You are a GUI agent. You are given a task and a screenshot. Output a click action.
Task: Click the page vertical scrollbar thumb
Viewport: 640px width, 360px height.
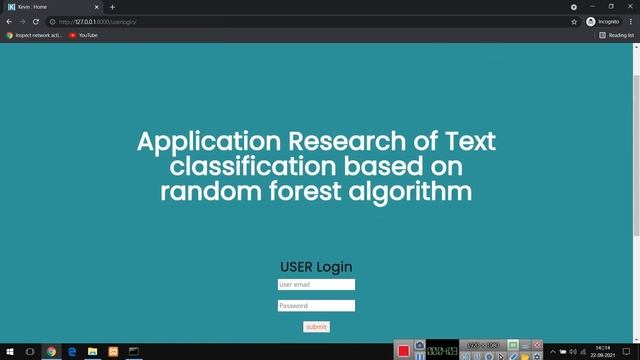pos(636,155)
